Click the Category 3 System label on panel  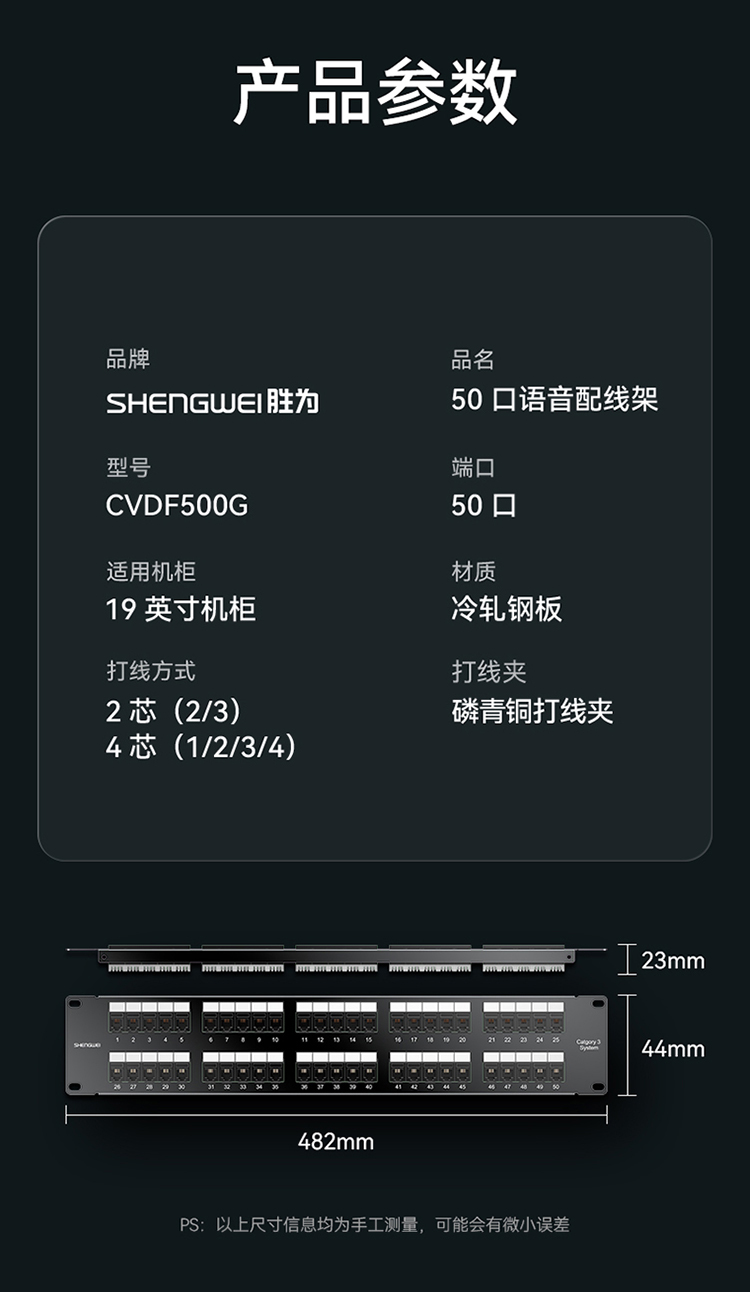coord(589,1045)
